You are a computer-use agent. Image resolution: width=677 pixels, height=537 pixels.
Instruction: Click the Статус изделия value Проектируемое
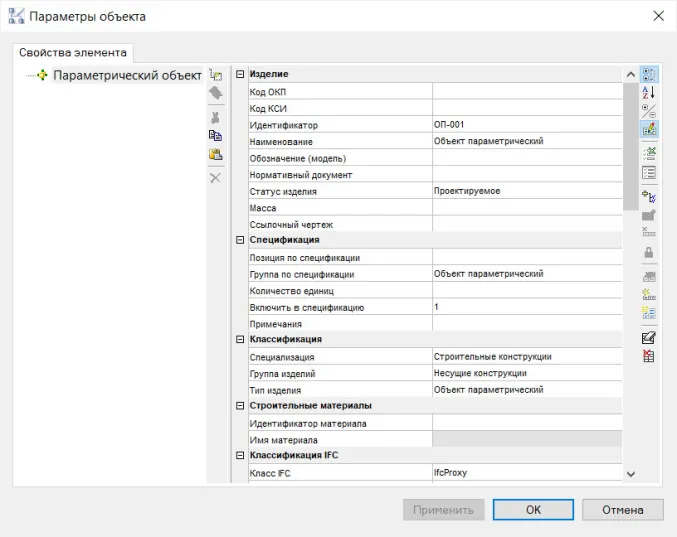tap(526, 191)
